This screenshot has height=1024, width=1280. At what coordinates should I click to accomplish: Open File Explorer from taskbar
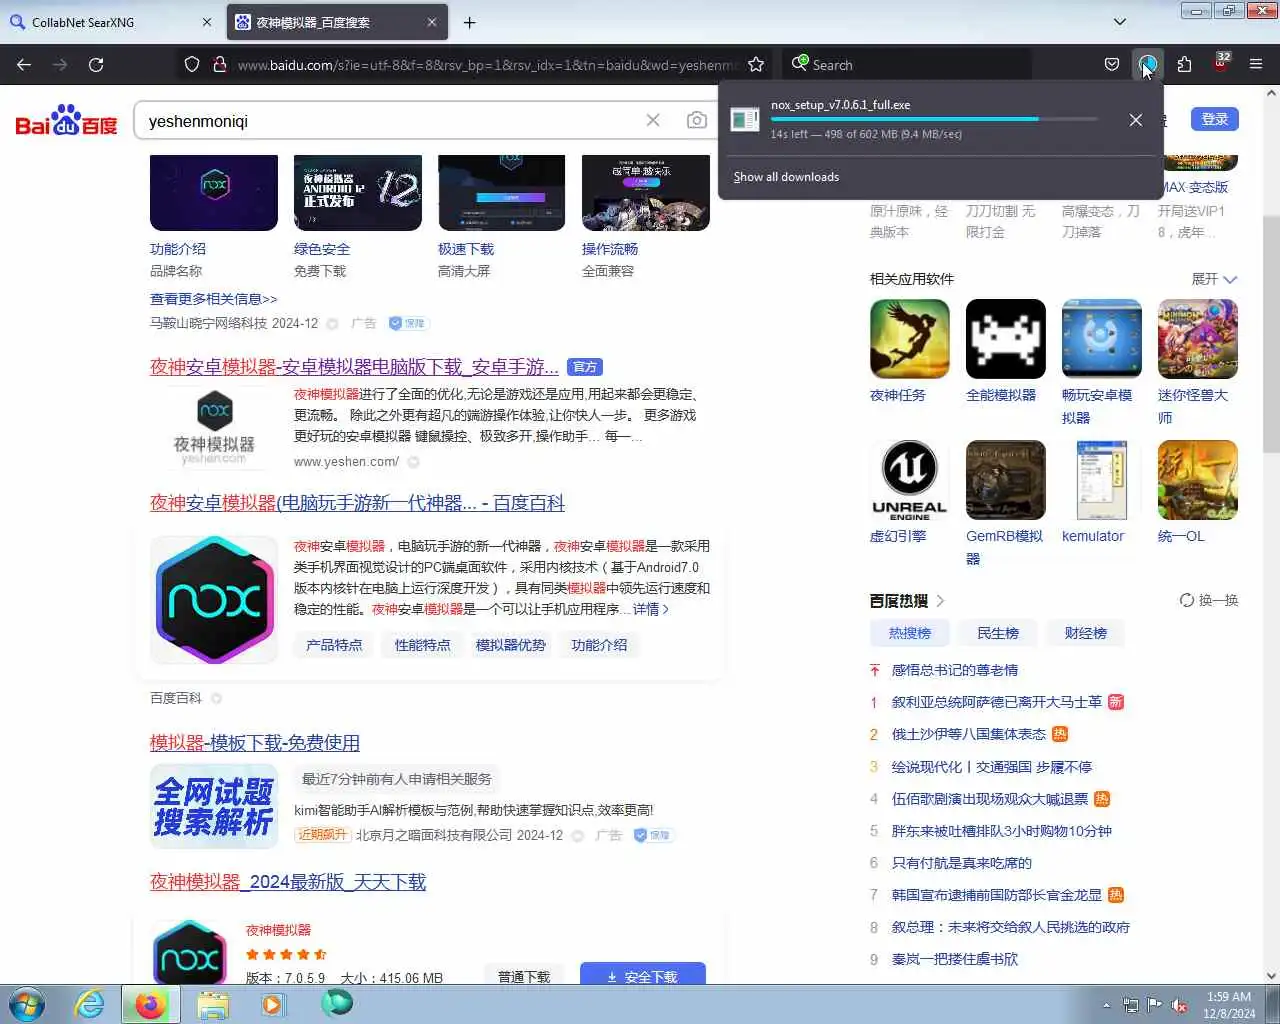(x=212, y=1004)
